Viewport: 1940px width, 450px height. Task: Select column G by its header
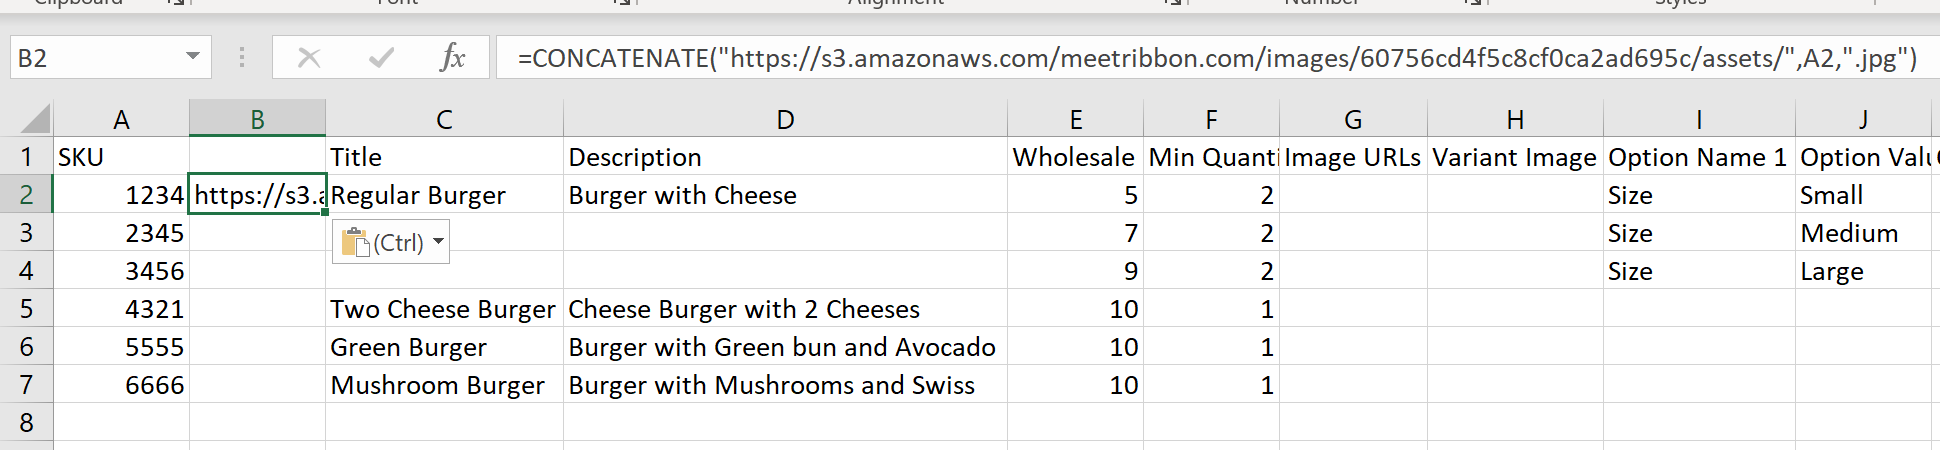coord(1353,120)
